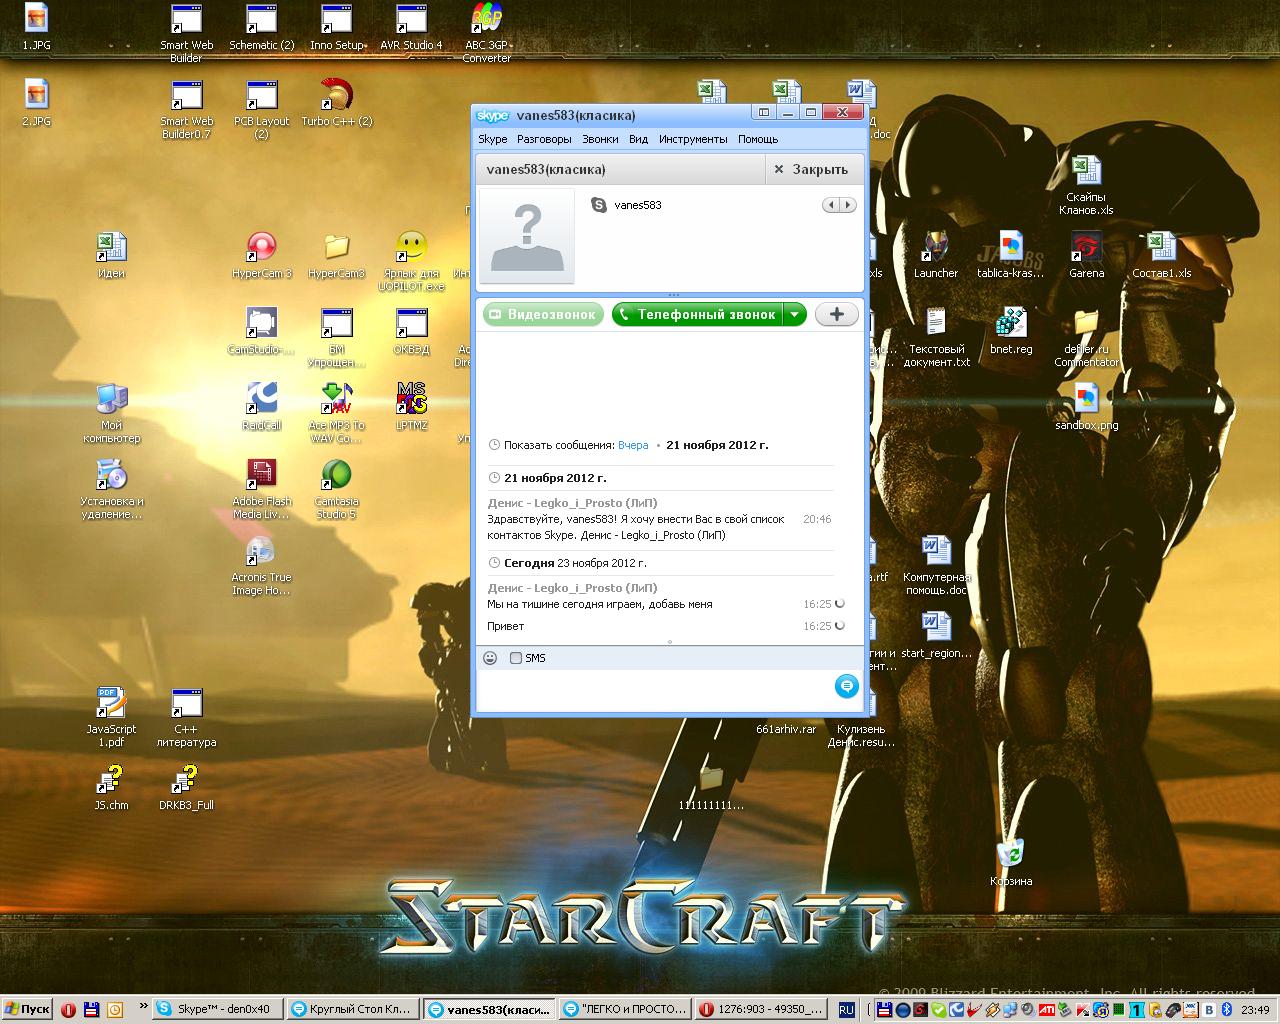Open the Вид menu

click(638, 139)
